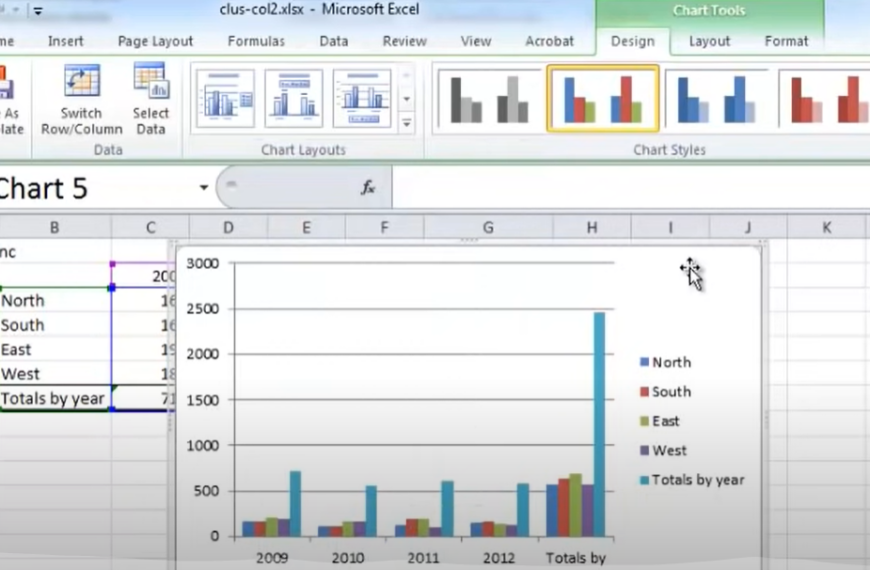The height and width of the screenshot is (570, 870).
Task: Select South legend entry in chart
Action: tap(665, 392)
